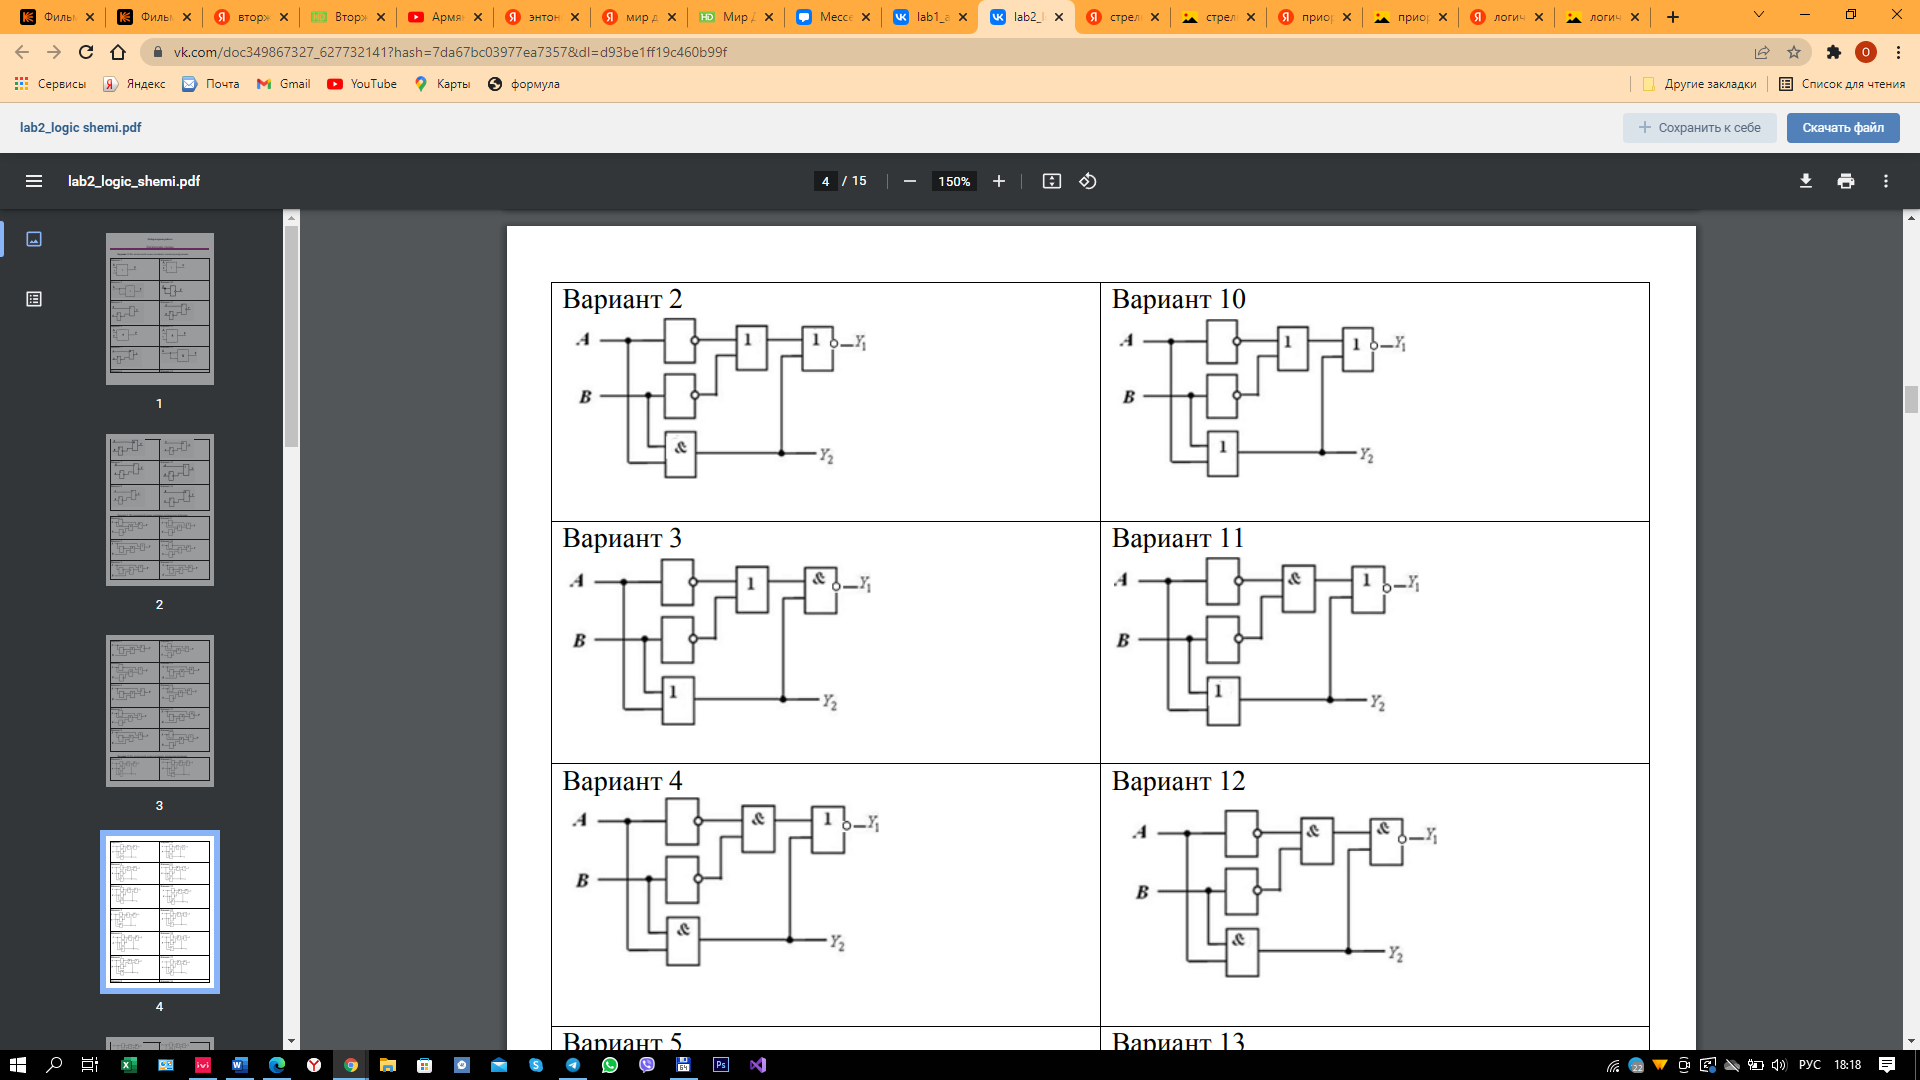Click Сохранить к себе button
The height and width of the screenshot is (1080, 1920).
point(1699,127)
